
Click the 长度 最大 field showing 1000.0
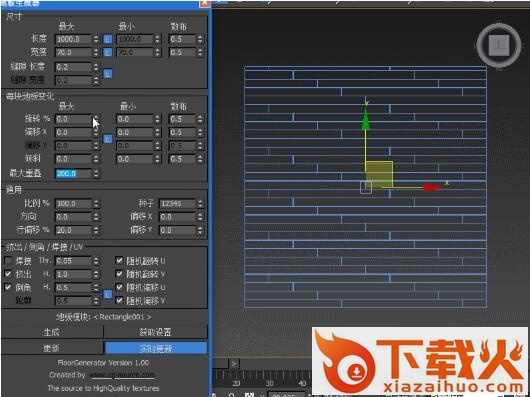(x=73, y=39)
